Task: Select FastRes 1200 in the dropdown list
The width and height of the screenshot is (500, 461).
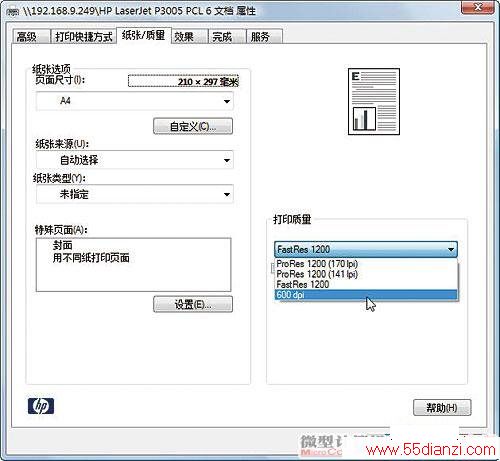Action: coord(366,284)
